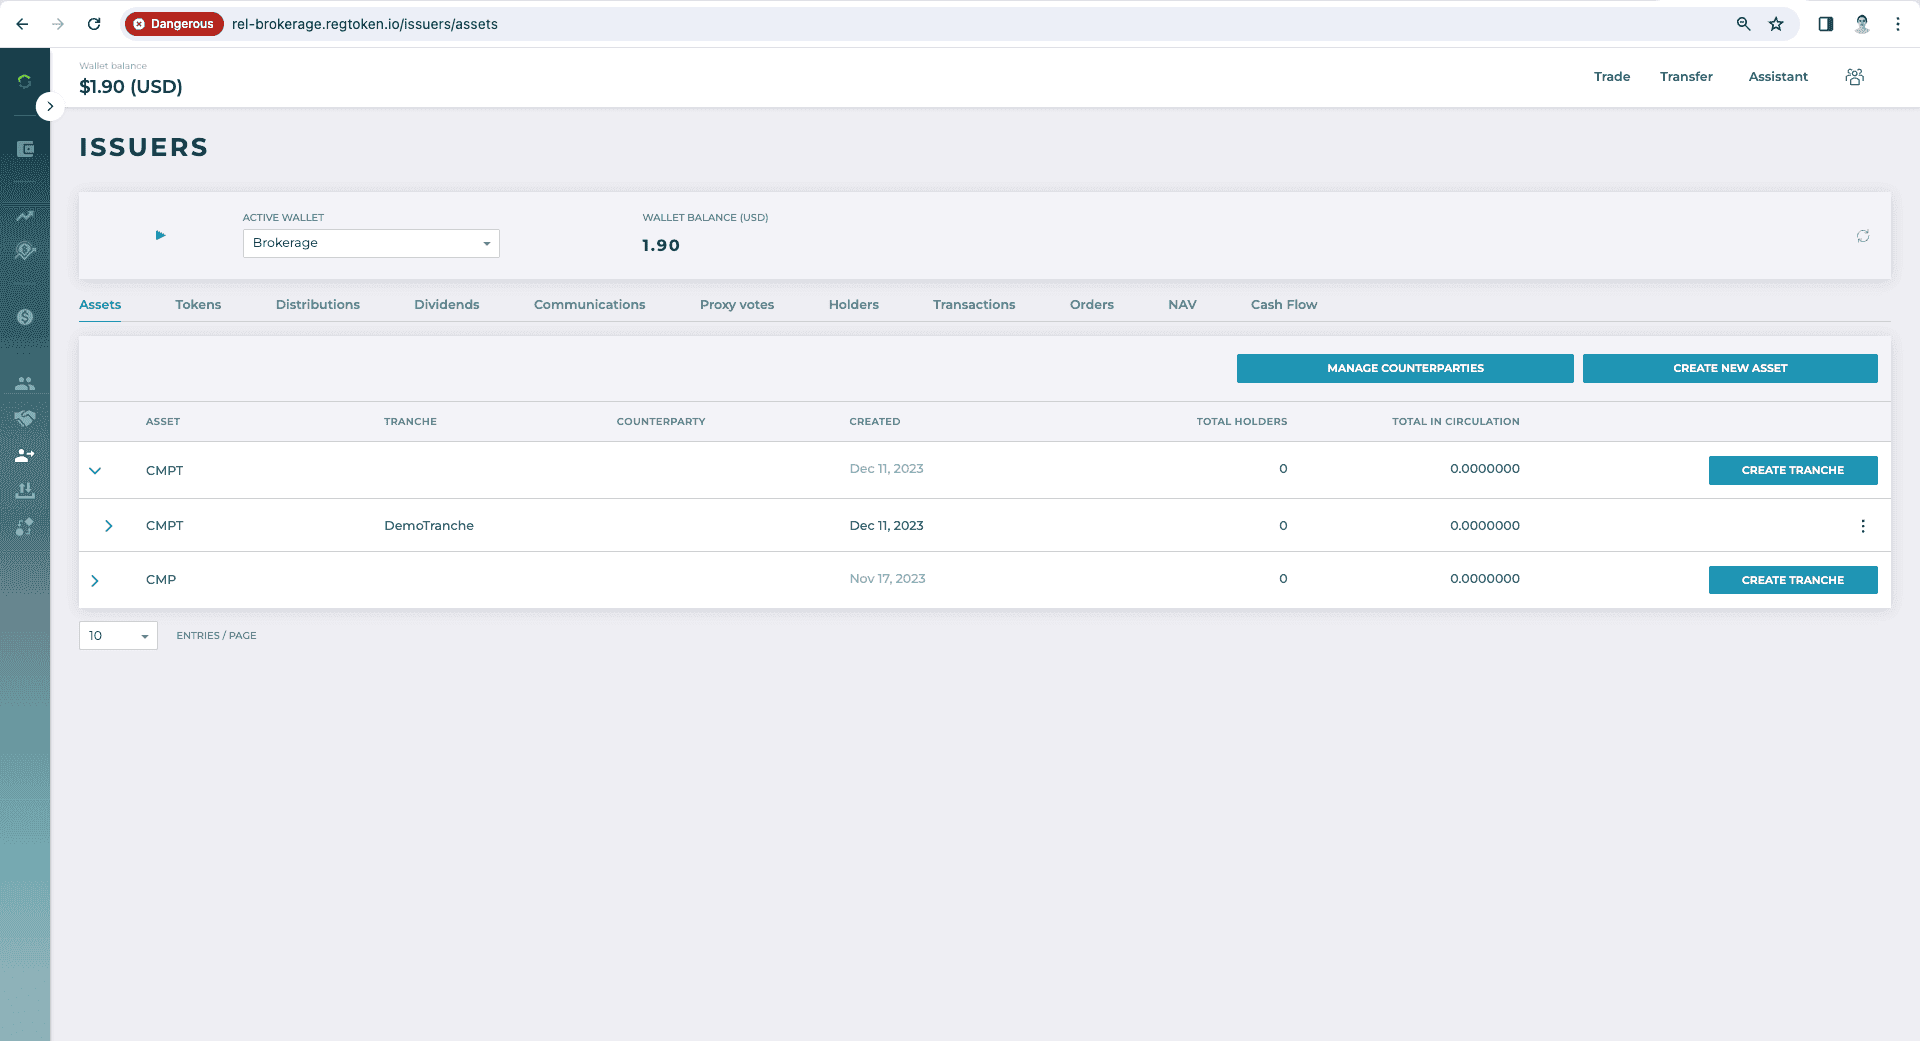1920x1041 pixels.
Task: Reload the page with the browser refresh icon
Action: 94,24
